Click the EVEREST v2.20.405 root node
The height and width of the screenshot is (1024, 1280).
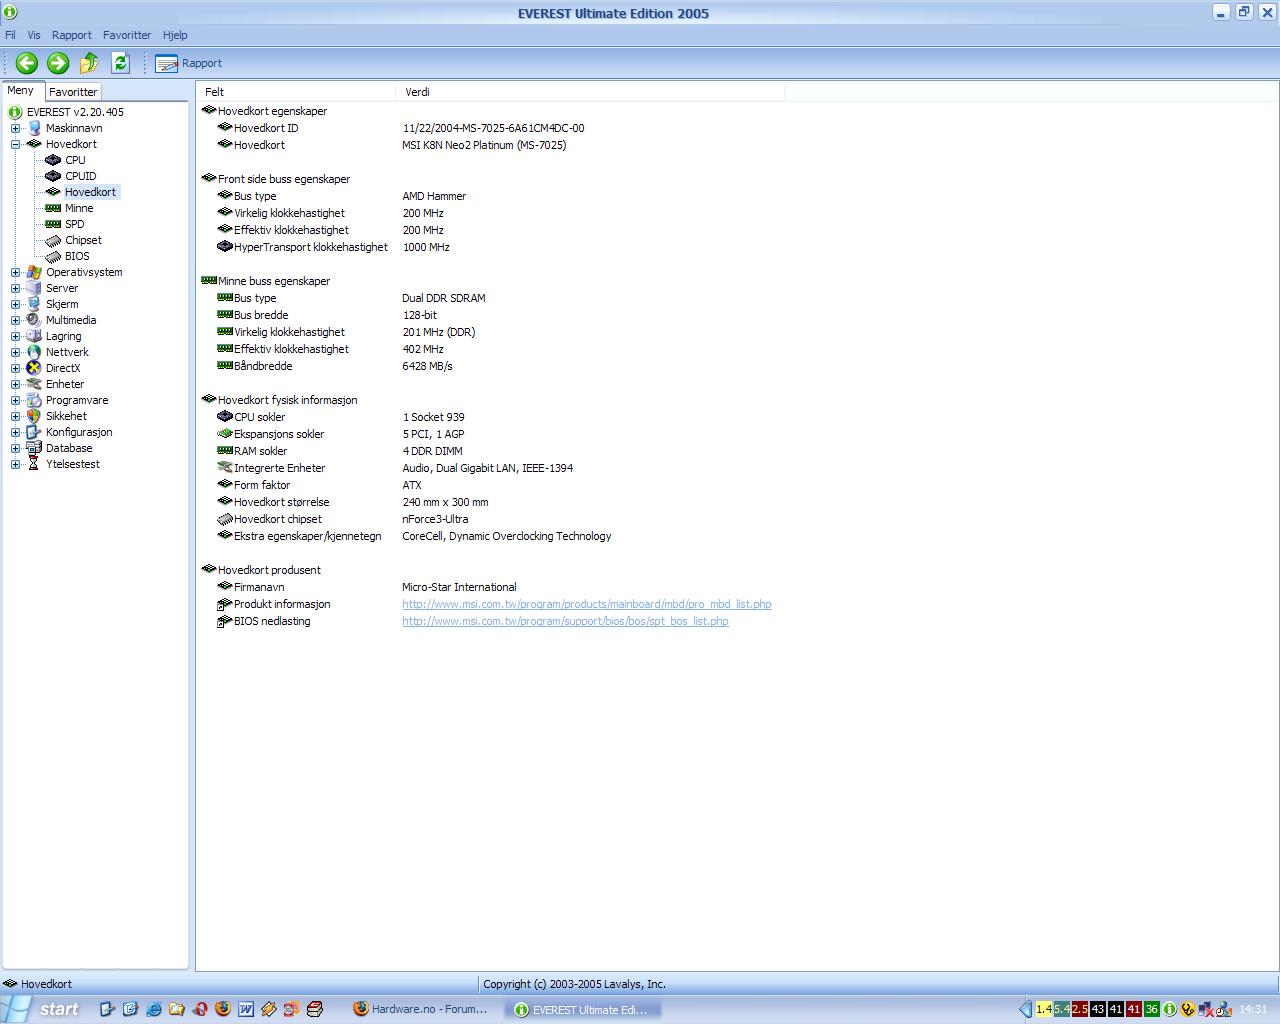75,112
